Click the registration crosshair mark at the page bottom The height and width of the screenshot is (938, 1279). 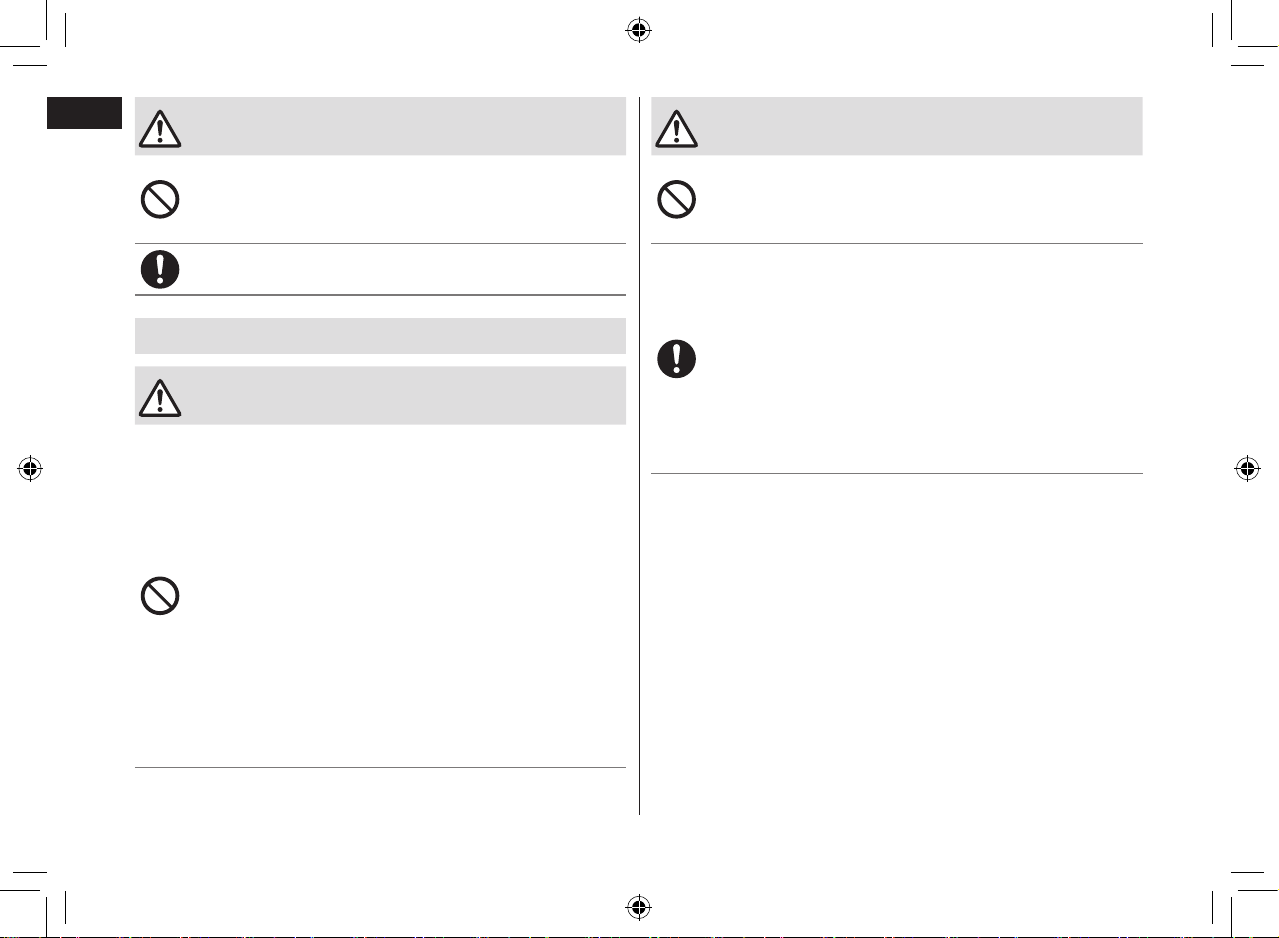tap(638, 907)
